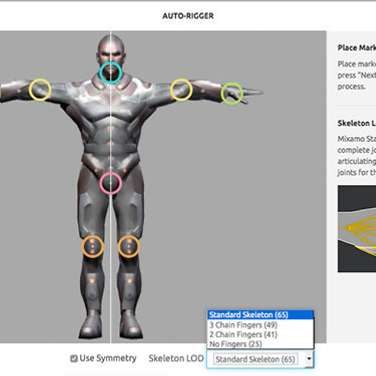The image size is (376, 376).
Task: Click the character's extended hand fingers
Action: pyautogui.click(x=252, y=94)
